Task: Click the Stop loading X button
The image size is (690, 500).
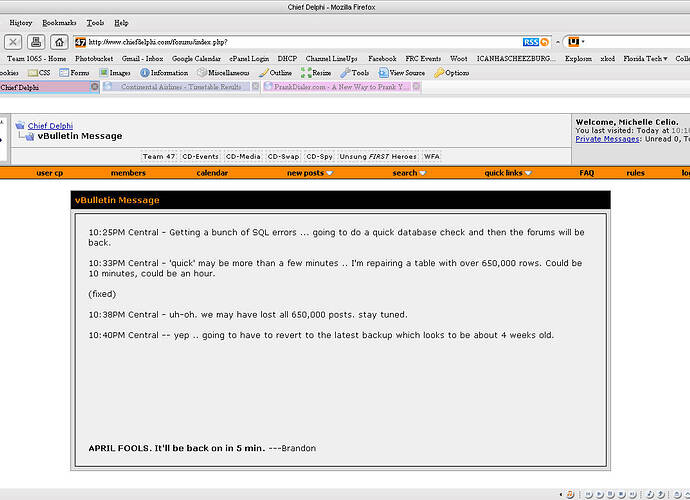Action: point(13,42)
